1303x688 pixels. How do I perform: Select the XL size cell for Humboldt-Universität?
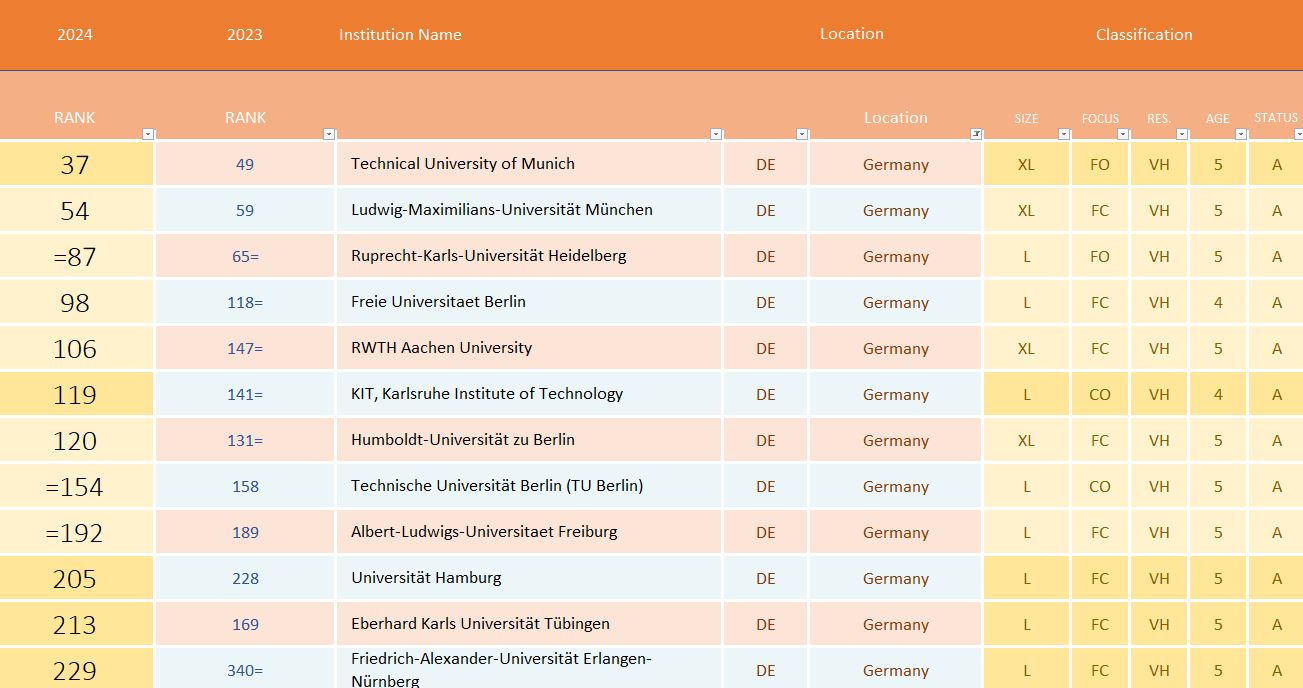pos(1026,441)
